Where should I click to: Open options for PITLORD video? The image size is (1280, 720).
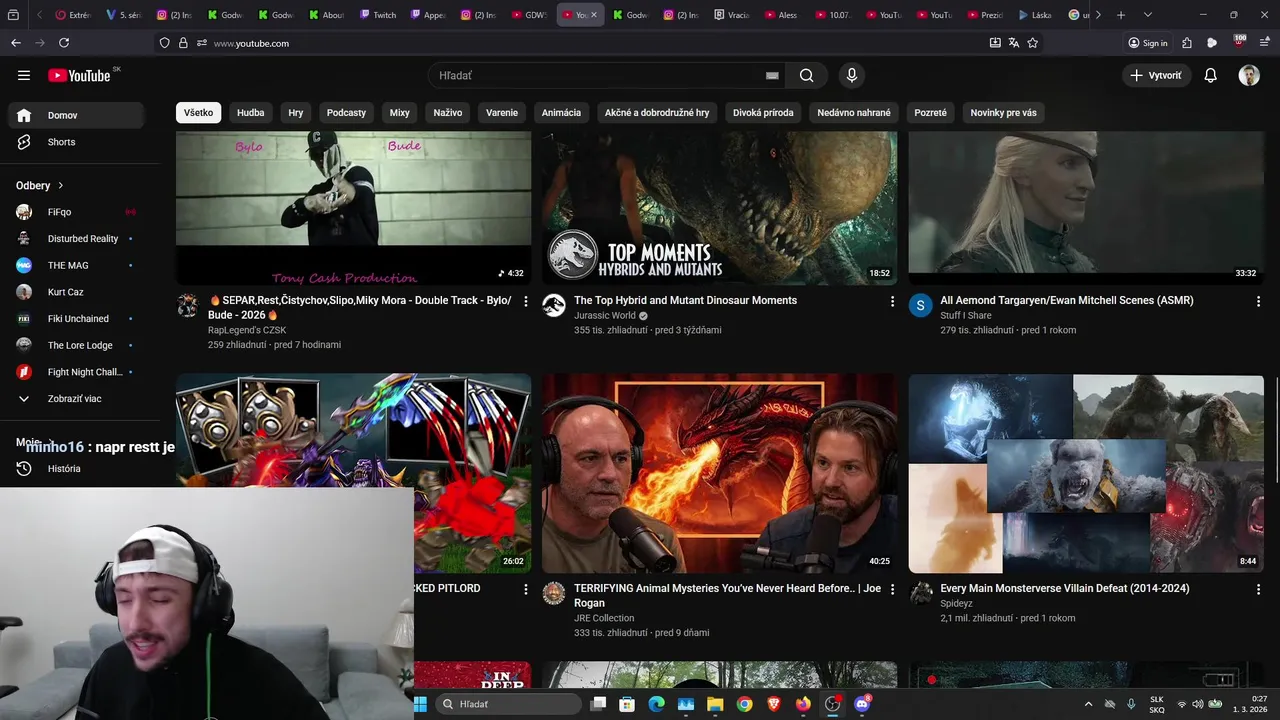tap(526, 589)
